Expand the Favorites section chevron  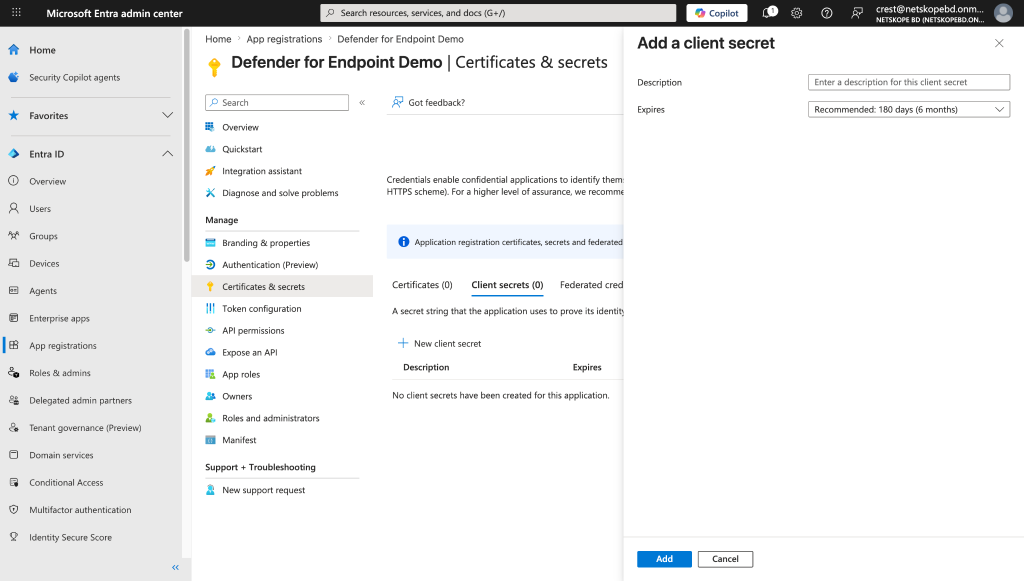(x=167, y=116)
